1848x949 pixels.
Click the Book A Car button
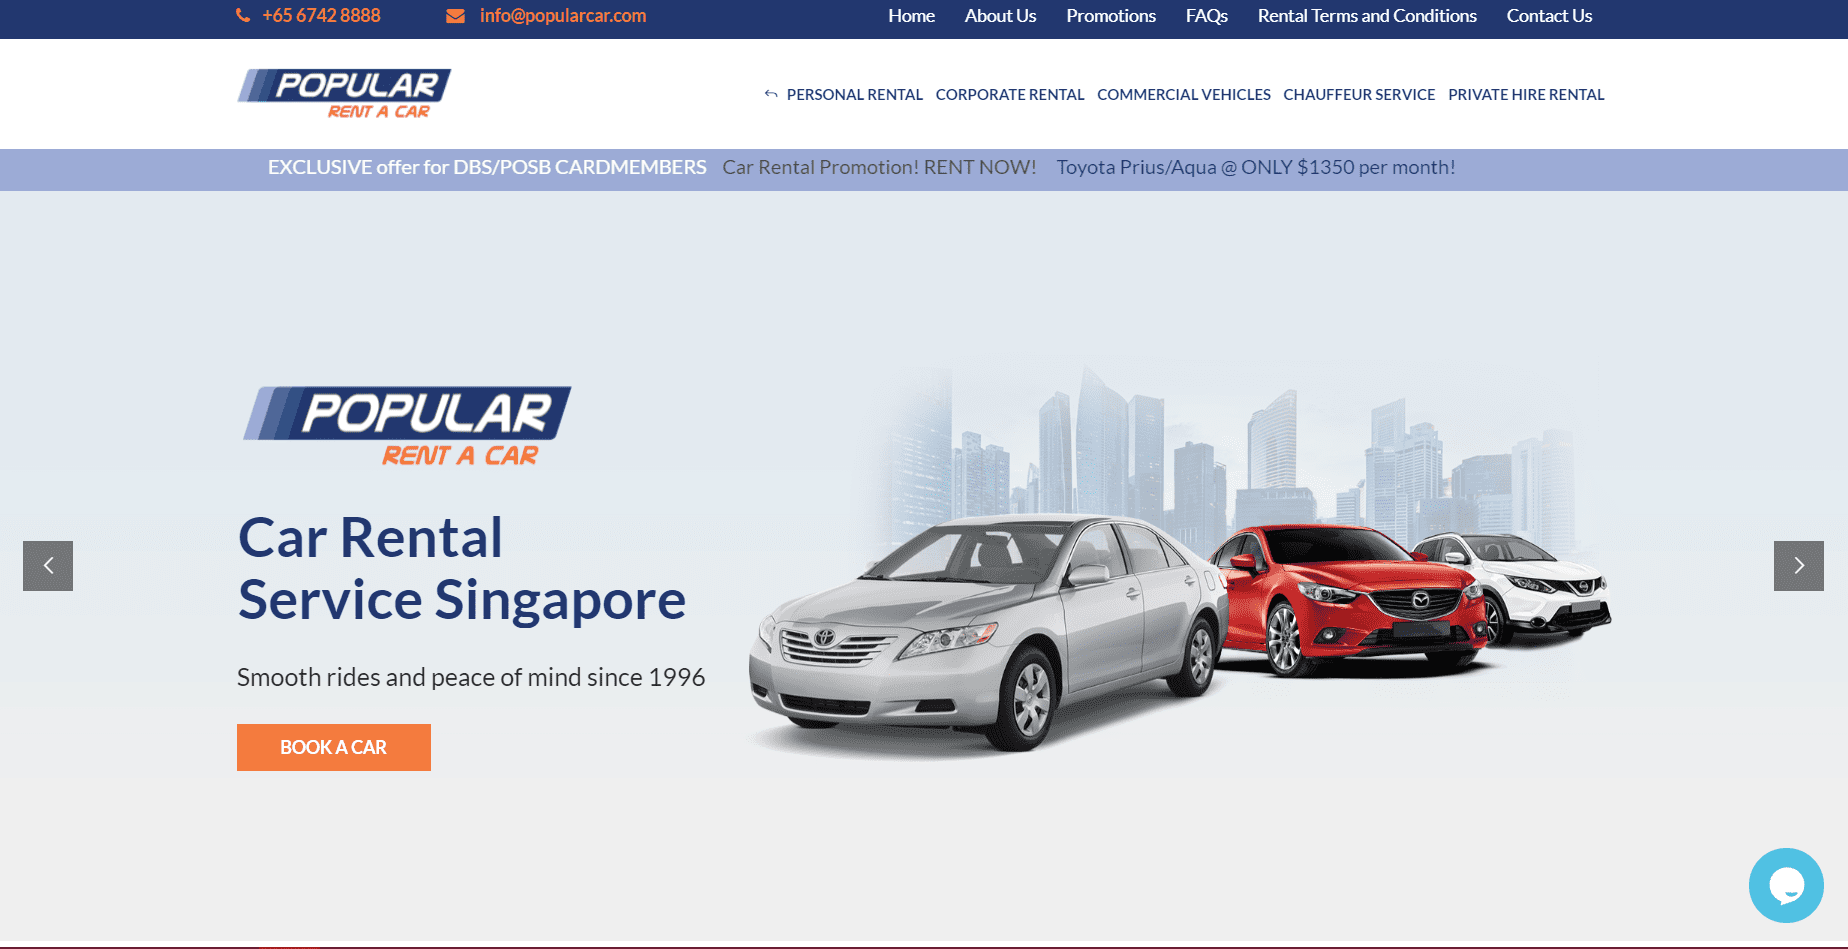[x=334, y=747]
